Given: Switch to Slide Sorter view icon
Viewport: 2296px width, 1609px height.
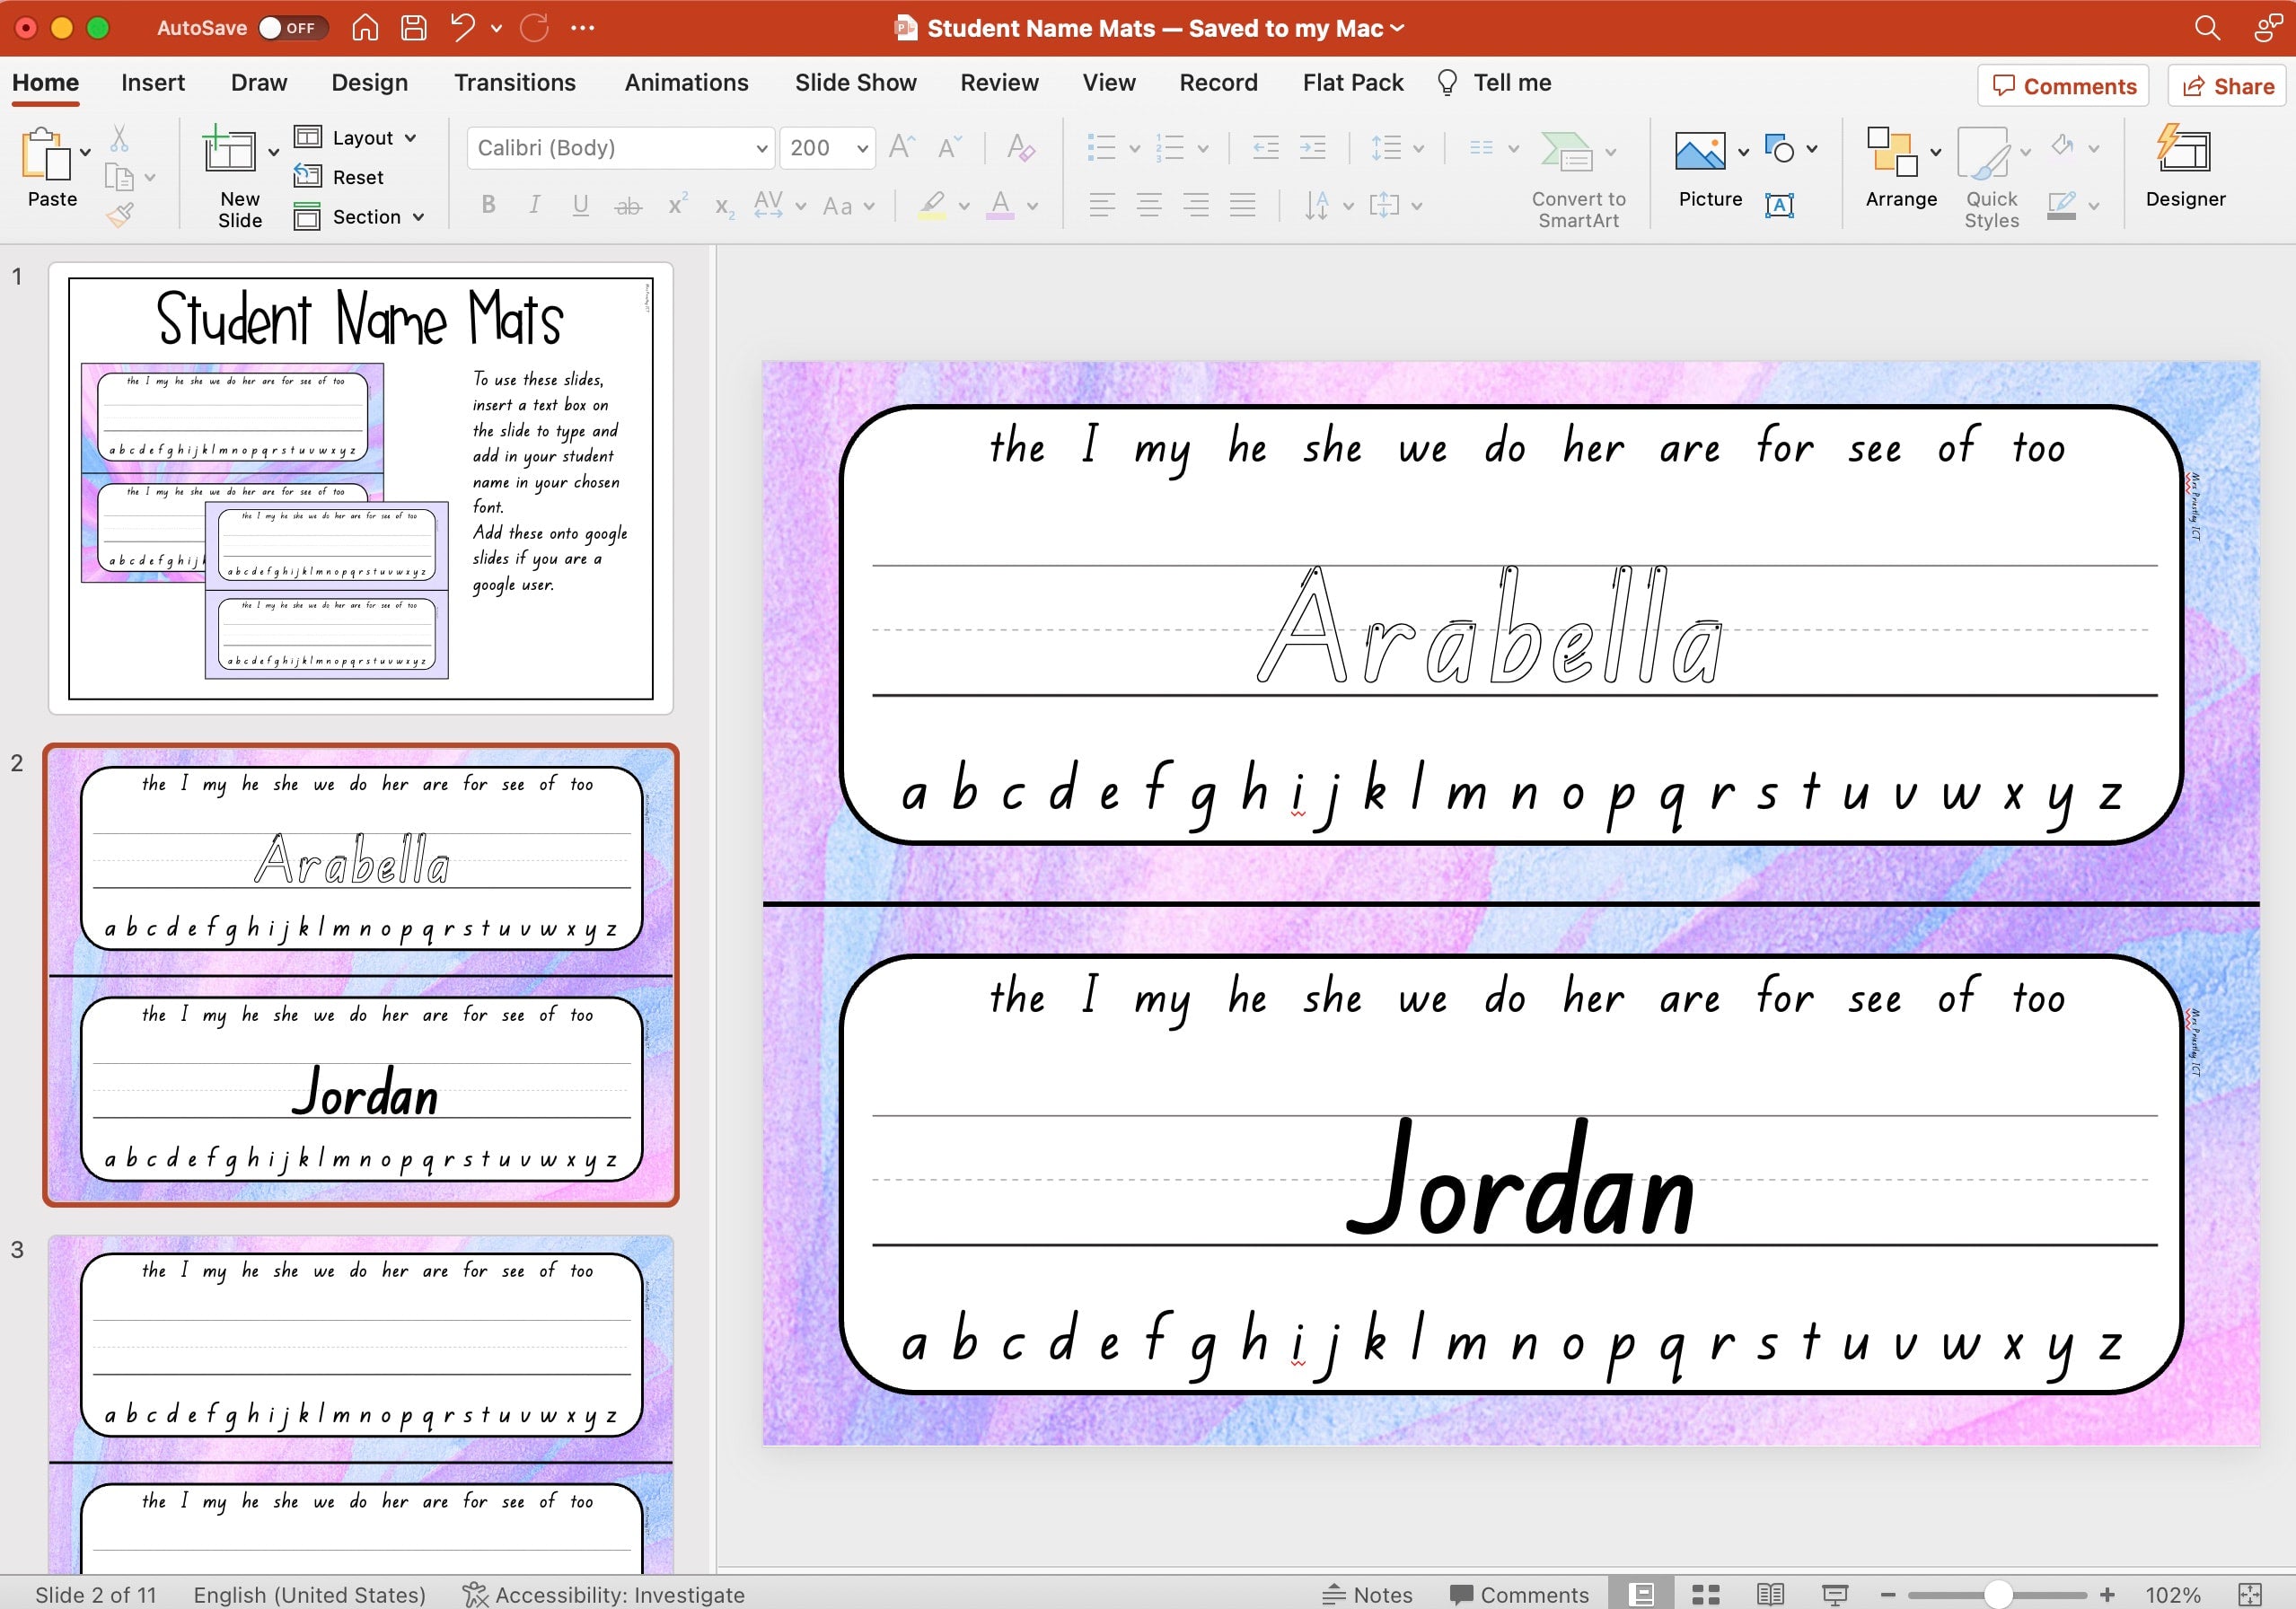Looking at the screenshot, I should click(x=1706, y=1594).
